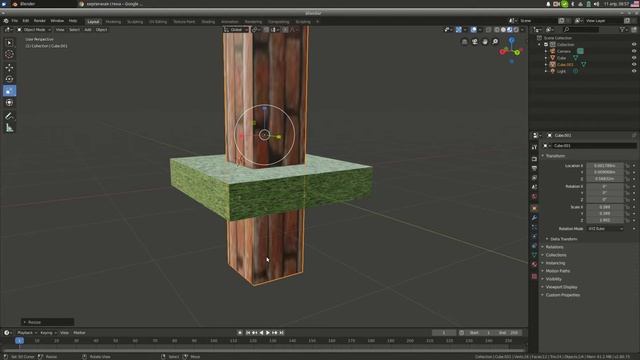This screenshot has height=360, width=640.
Task: Click the red X axis of the navigation gizmo
Action: click(502, 52)
